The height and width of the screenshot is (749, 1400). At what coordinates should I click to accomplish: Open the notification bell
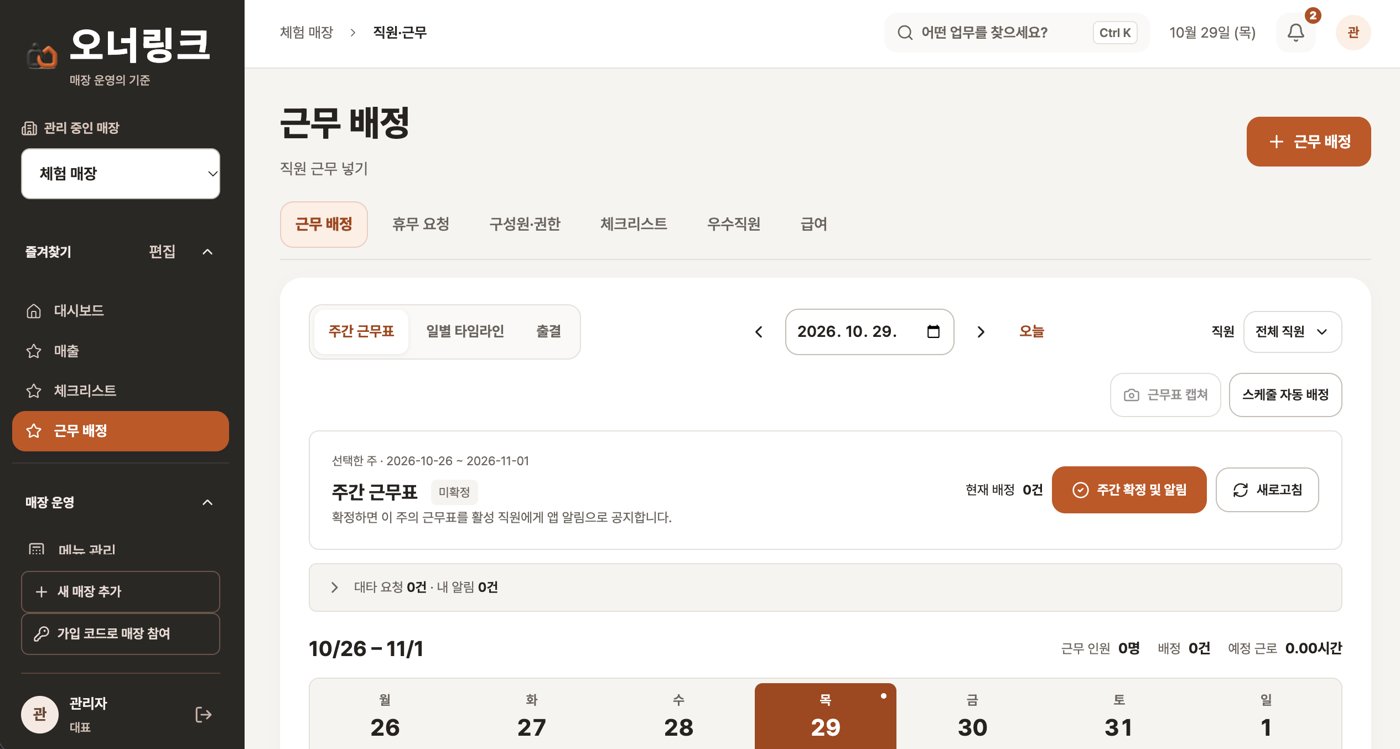[x=1296, y=33]
